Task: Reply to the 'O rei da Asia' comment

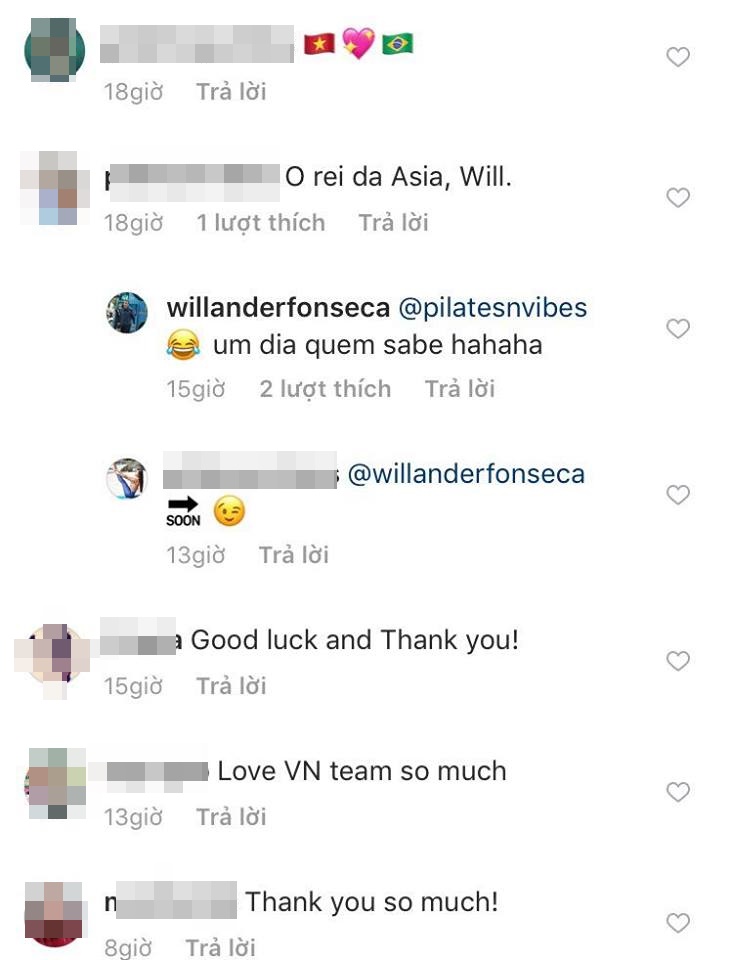Action: click(x=393, y=223)
